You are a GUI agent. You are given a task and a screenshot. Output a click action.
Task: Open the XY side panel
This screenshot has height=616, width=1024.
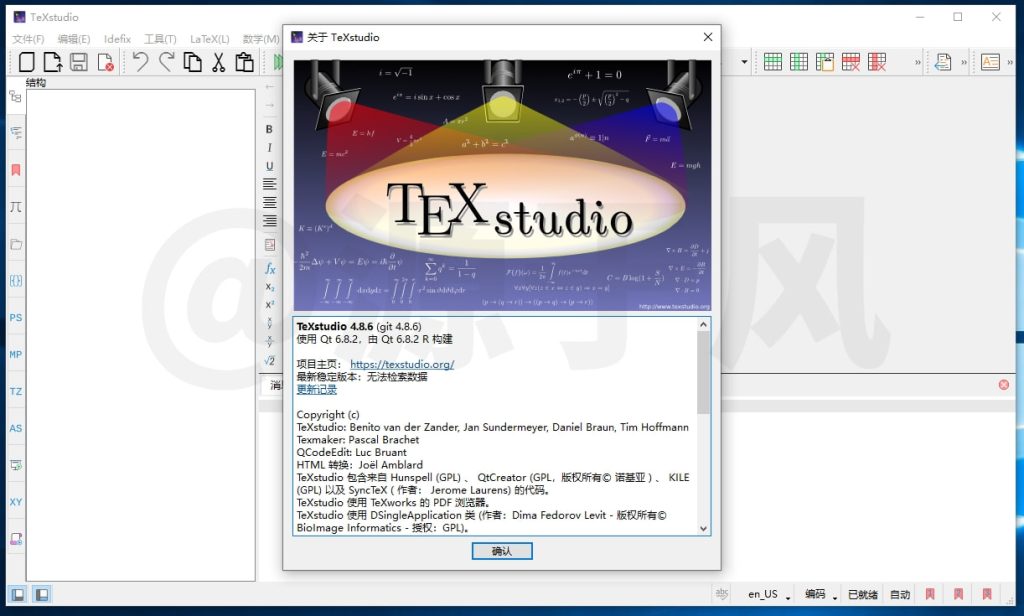(16, 502)
